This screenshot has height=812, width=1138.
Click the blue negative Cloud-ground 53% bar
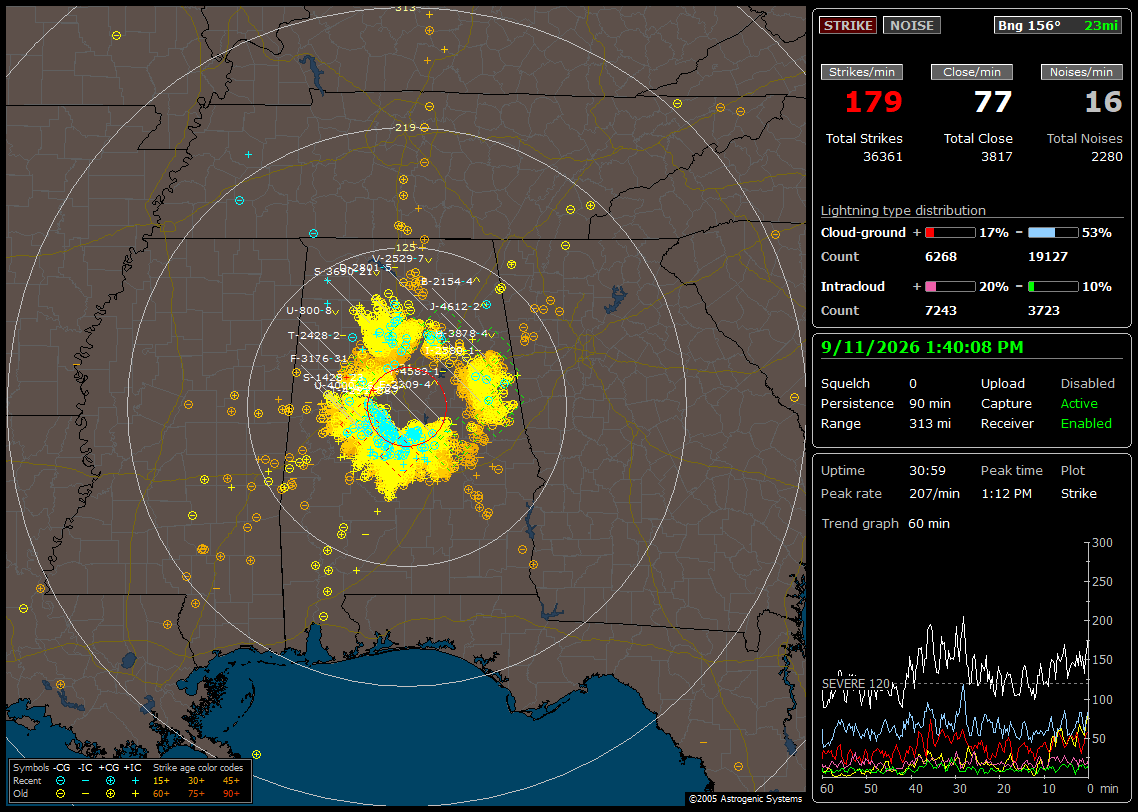coord(1053,233)
